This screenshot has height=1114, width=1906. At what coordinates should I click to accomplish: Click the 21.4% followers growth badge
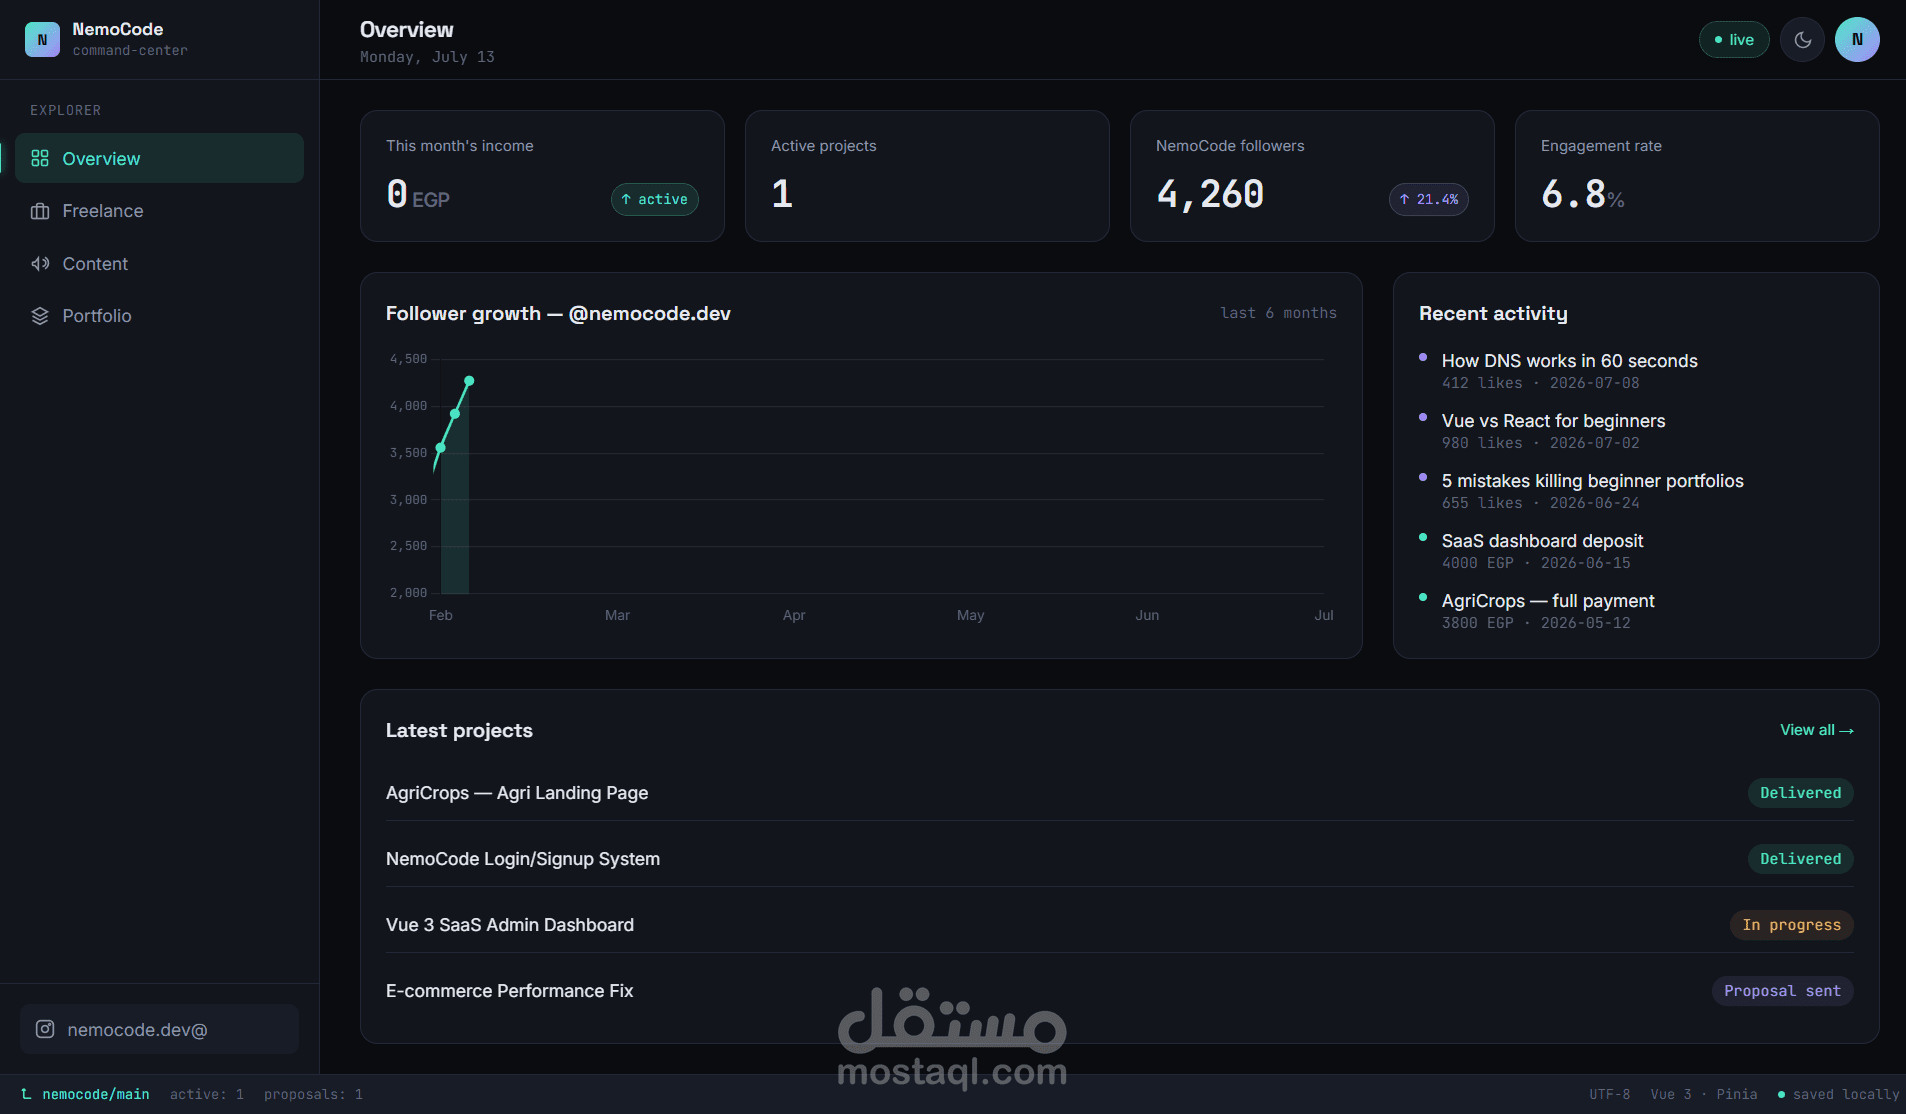click(1428, 199)
